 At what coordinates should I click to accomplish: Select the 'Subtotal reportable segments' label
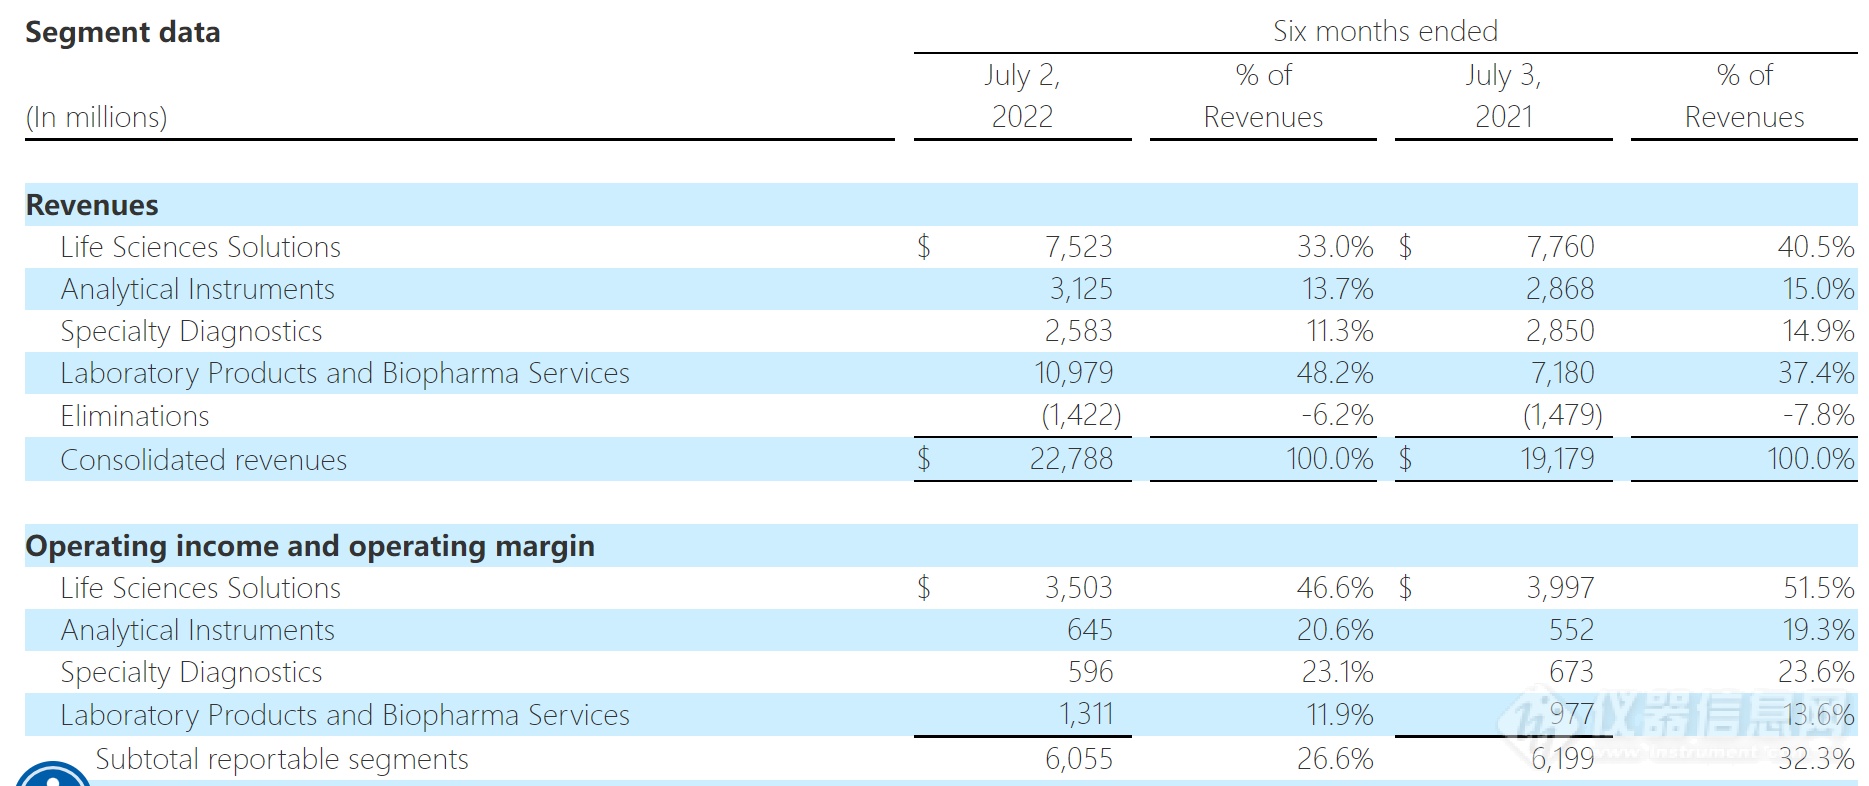(x=282, y=759)
